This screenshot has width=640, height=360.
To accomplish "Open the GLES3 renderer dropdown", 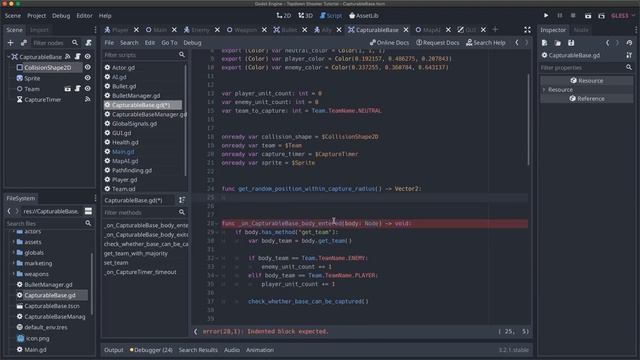I will (623, 16).
